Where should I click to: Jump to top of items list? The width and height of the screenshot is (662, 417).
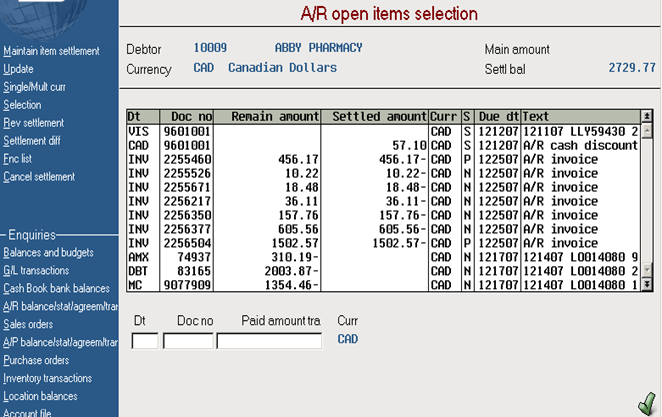tap(646, 116)
